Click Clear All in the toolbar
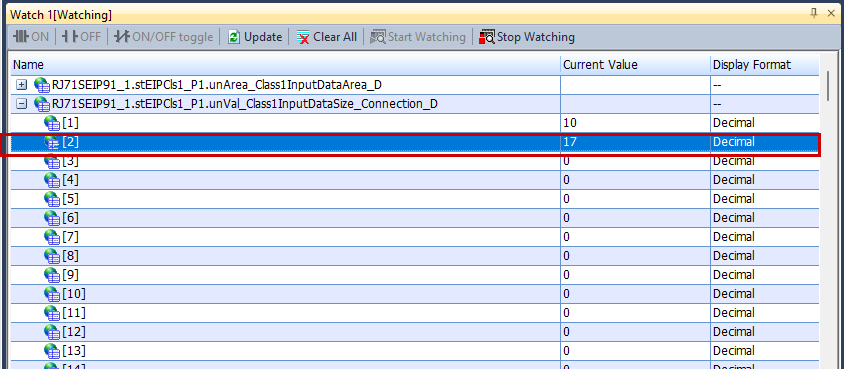Screen dimensions: 844x369 point(327,37)
